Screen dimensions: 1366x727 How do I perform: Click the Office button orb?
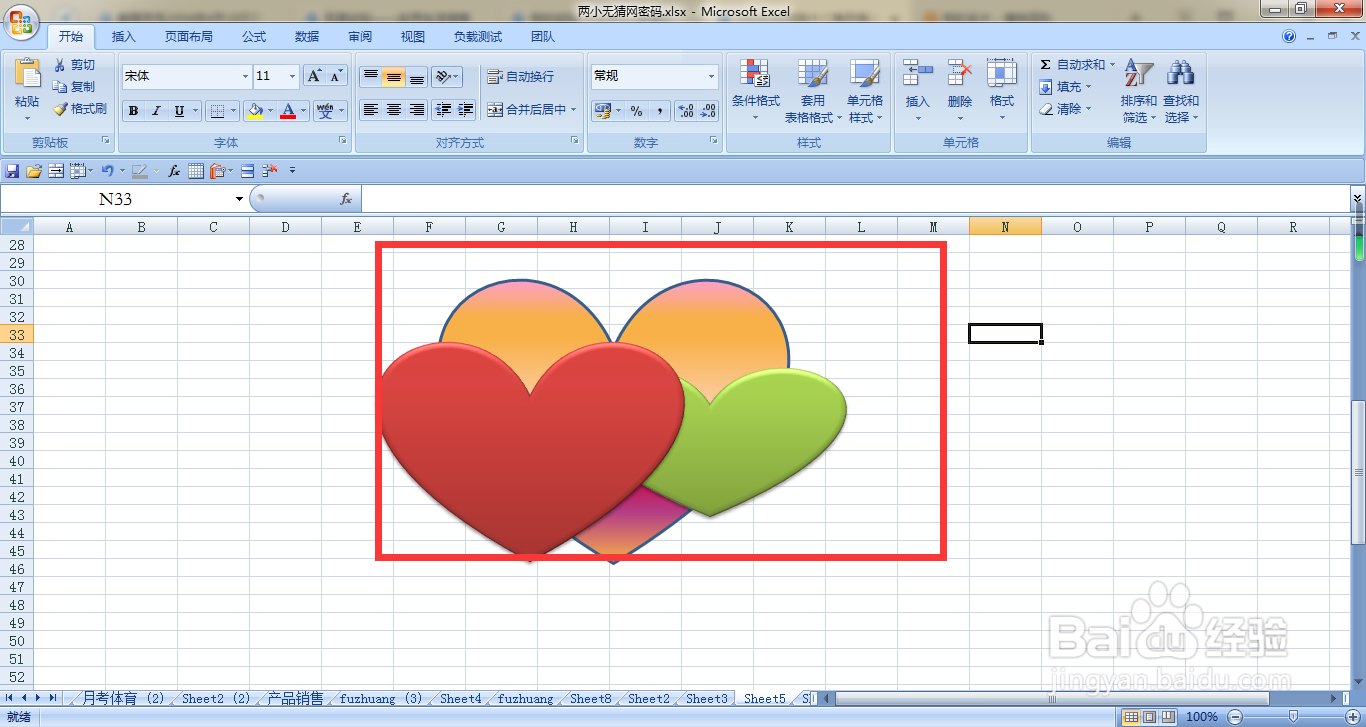(x=20, y=22)
